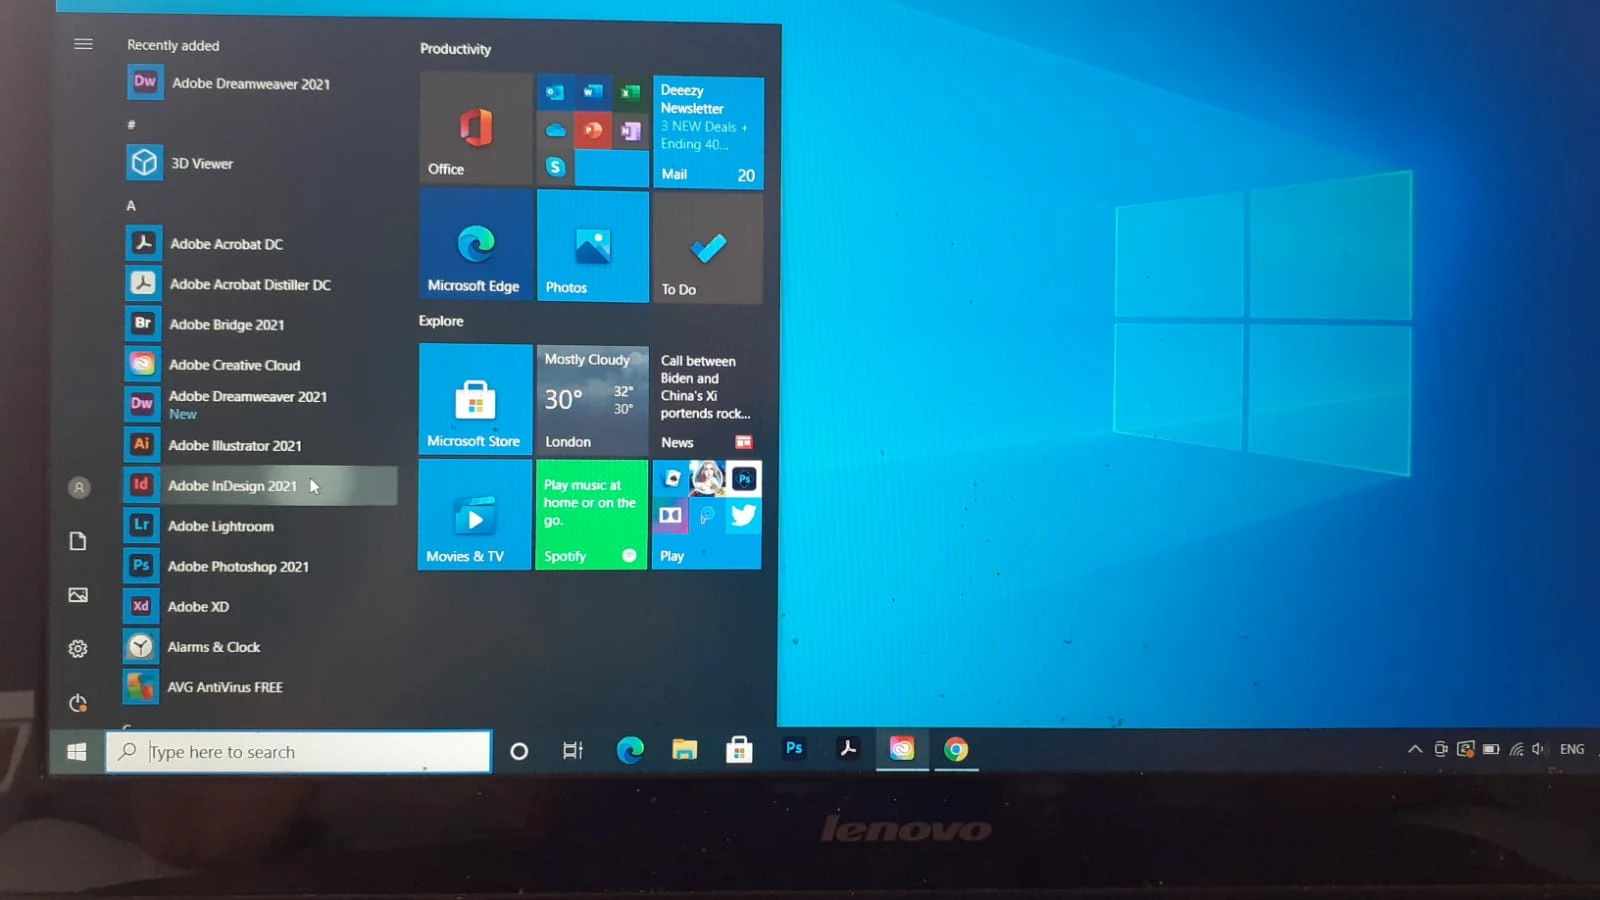Click the user account icon in Start sidebar
The height and width of the screenshot is (900, 1600).
click(79, 488)
